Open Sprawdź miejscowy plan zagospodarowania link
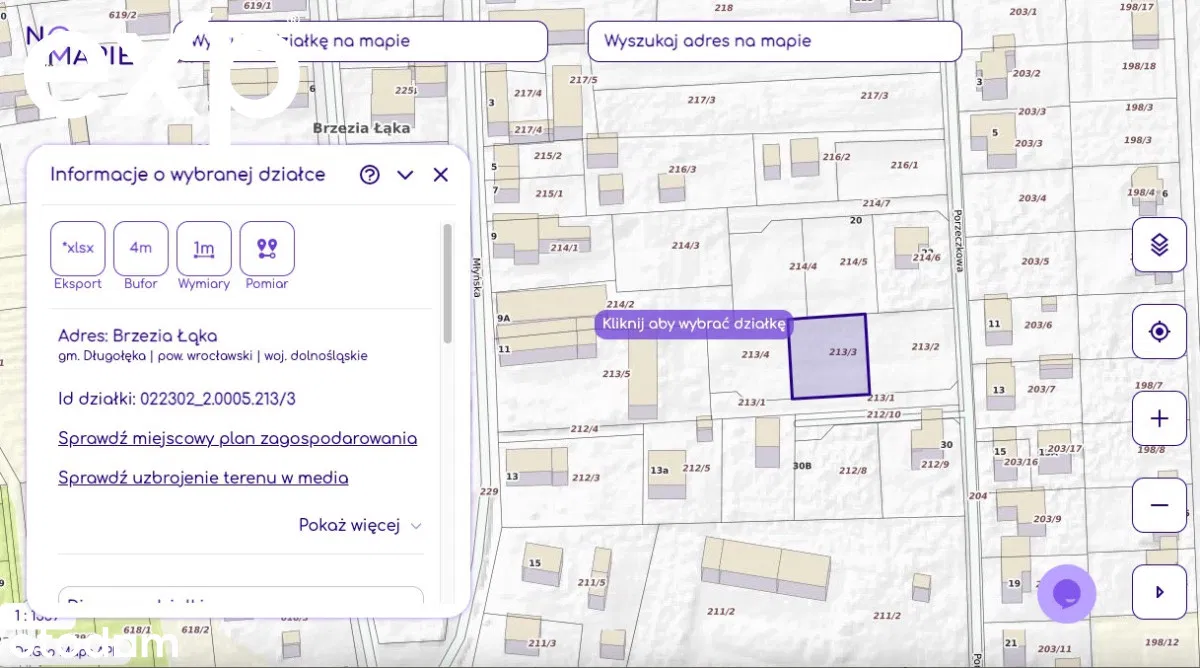The image size is (1200, 668). 238,439
